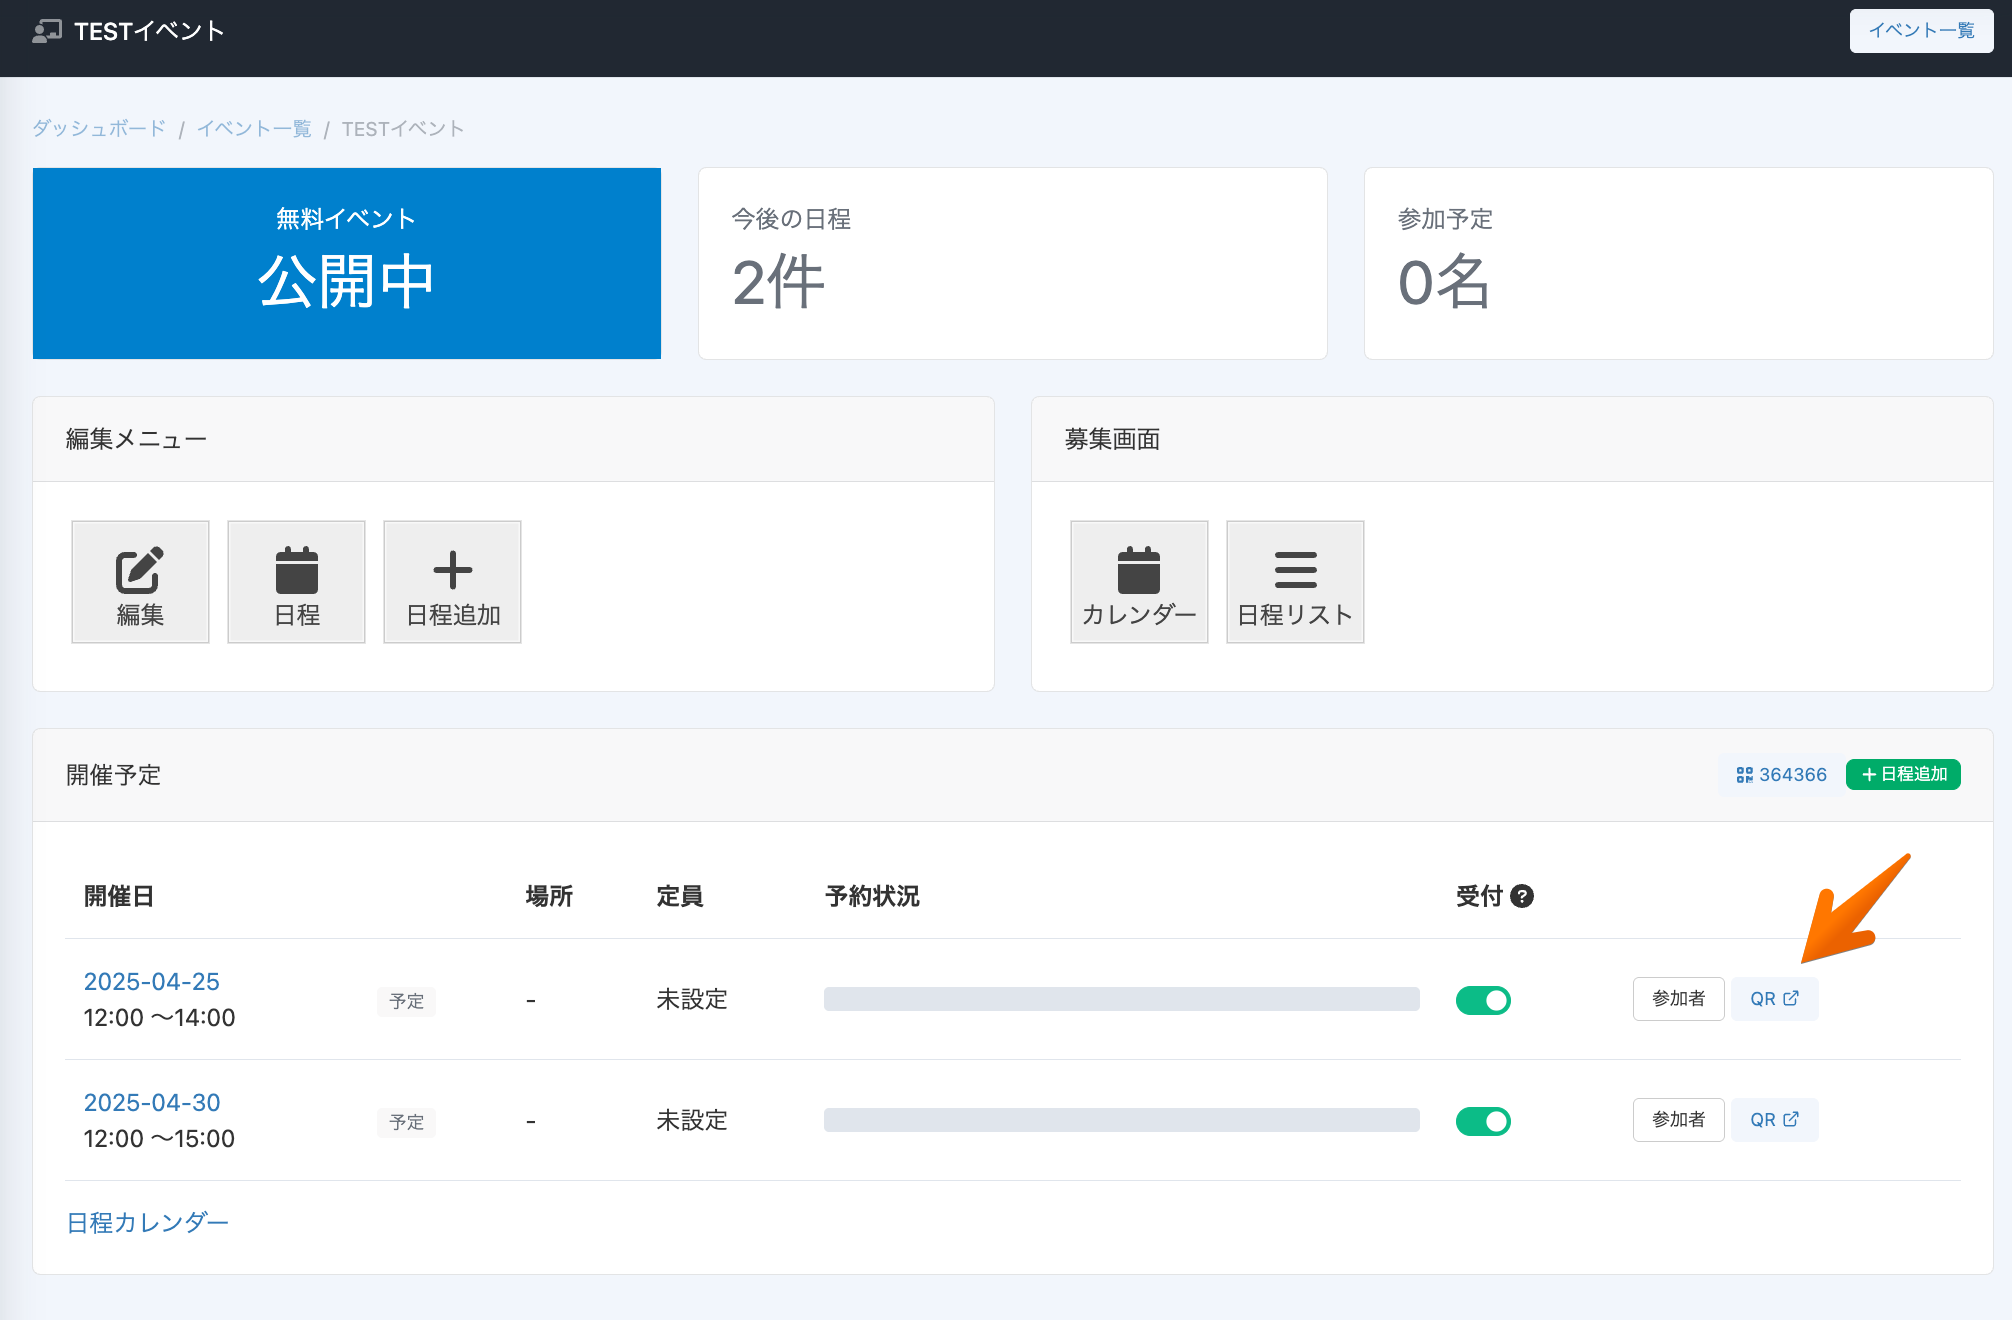
Task: Open the カレンダー tile in 募集画面
Action: point(1139,582)
